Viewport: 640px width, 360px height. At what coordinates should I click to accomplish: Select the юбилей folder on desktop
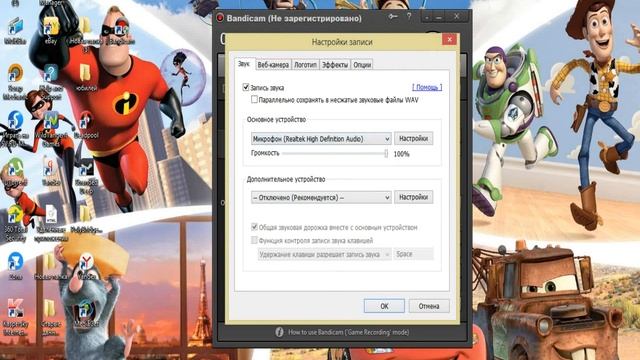click(86, 78)
